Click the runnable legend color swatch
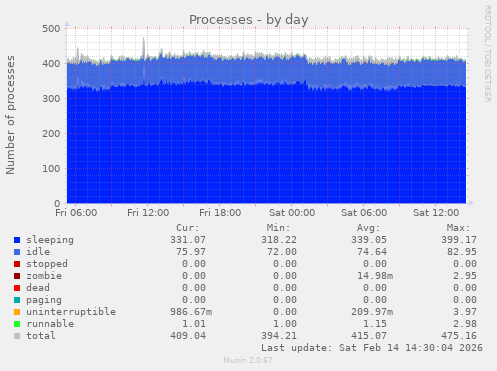The image size is (497, 371). (17, 324)
